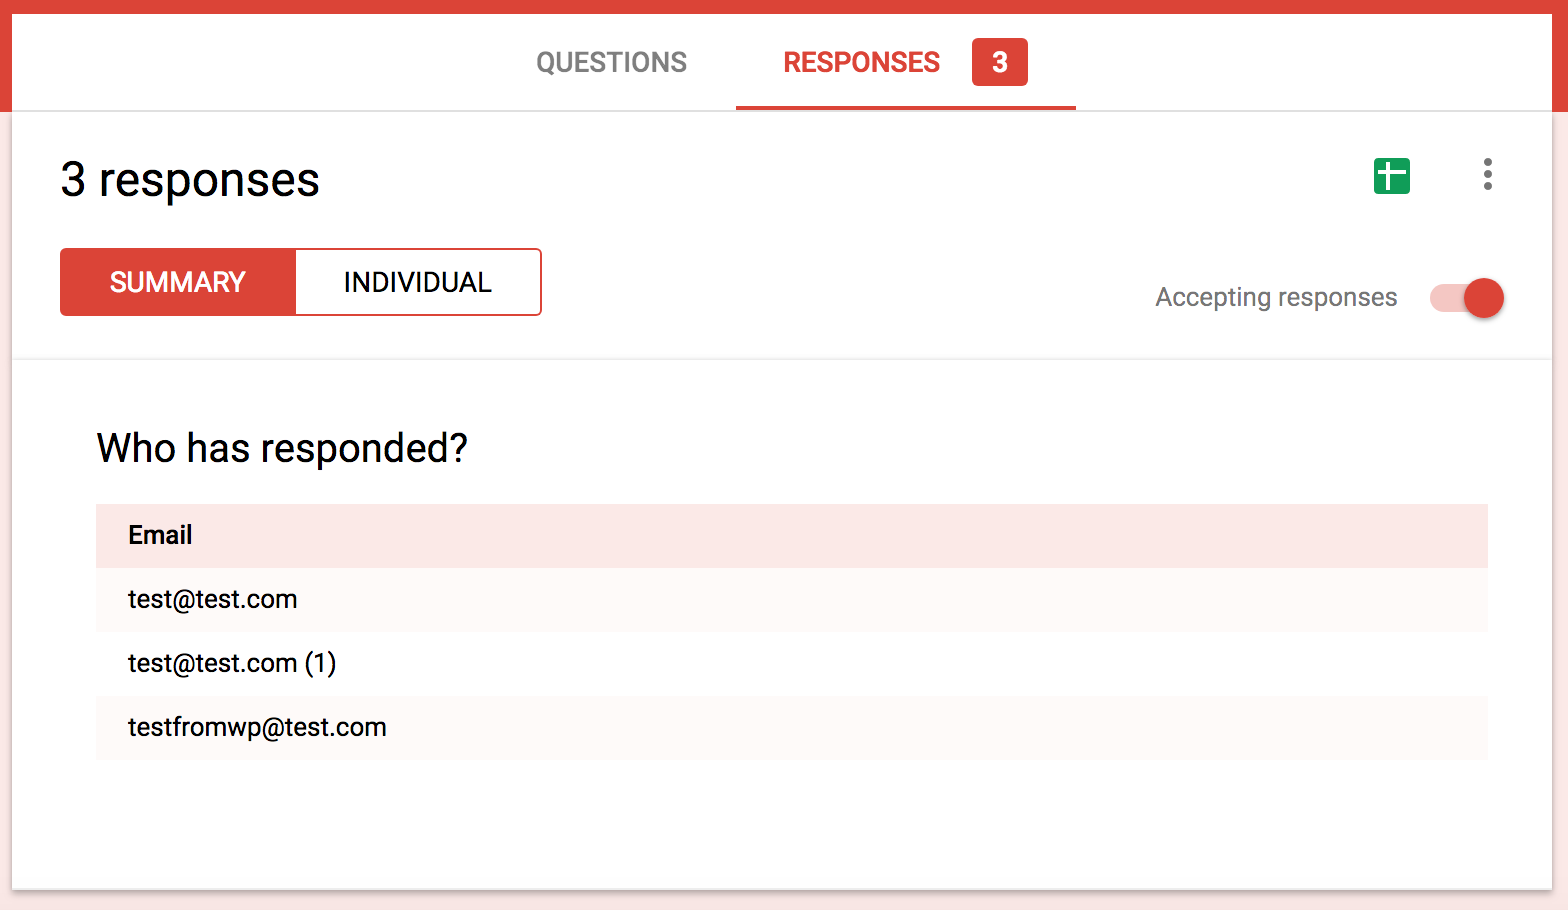This screenshot has height=910, width=1568.
Task: Click the red underline beneath Responses tab
Action: 905,107
